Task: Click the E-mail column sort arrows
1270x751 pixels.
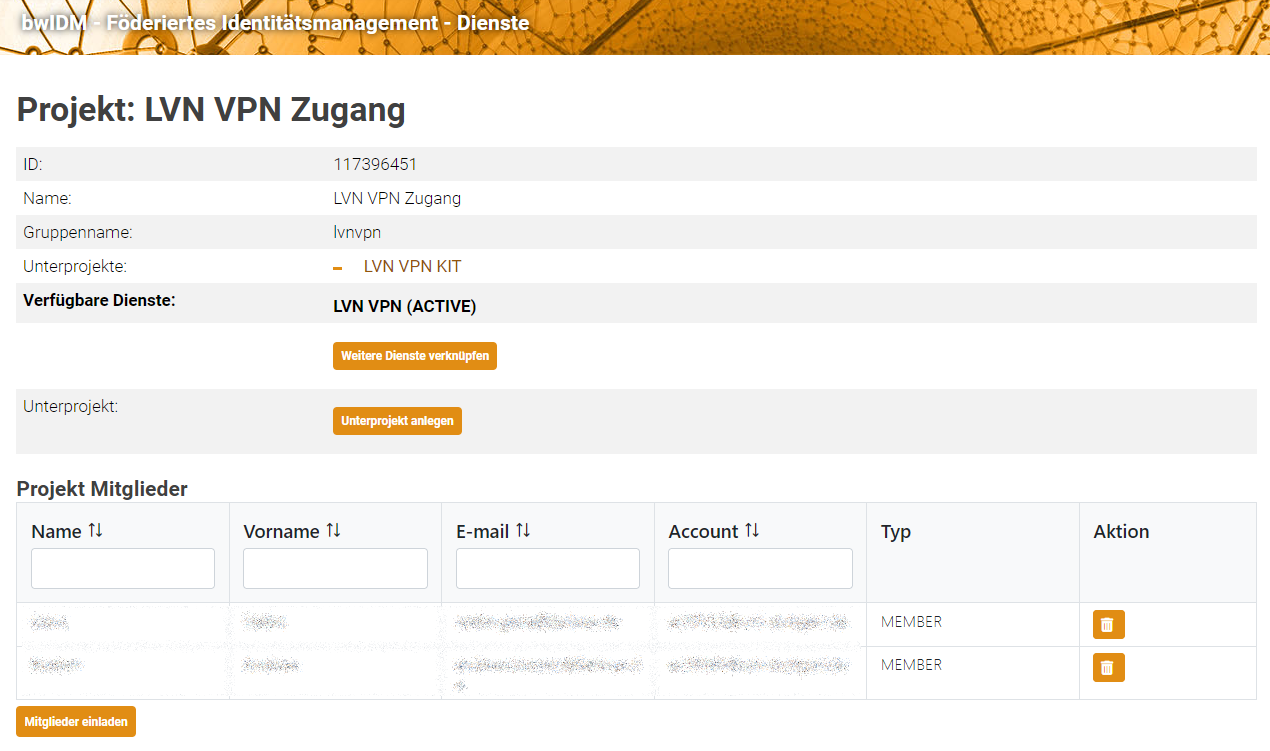Action: pyautogui.click(x=523, y=531)
